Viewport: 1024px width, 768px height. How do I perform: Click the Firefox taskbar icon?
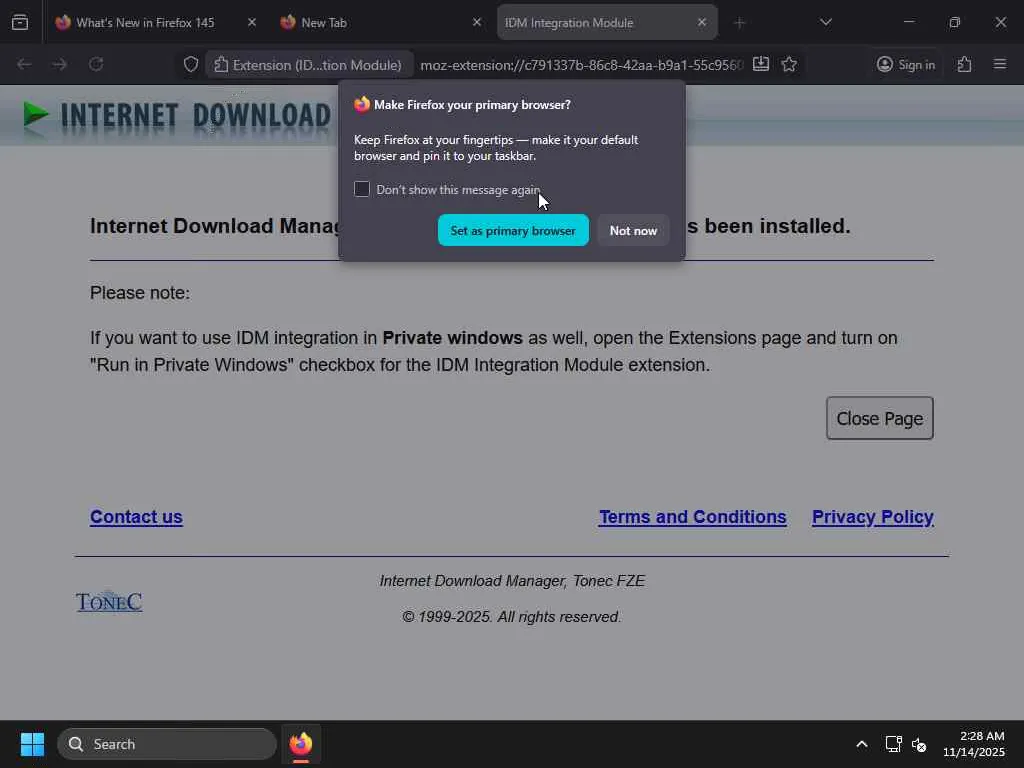[x=300, y=744]
